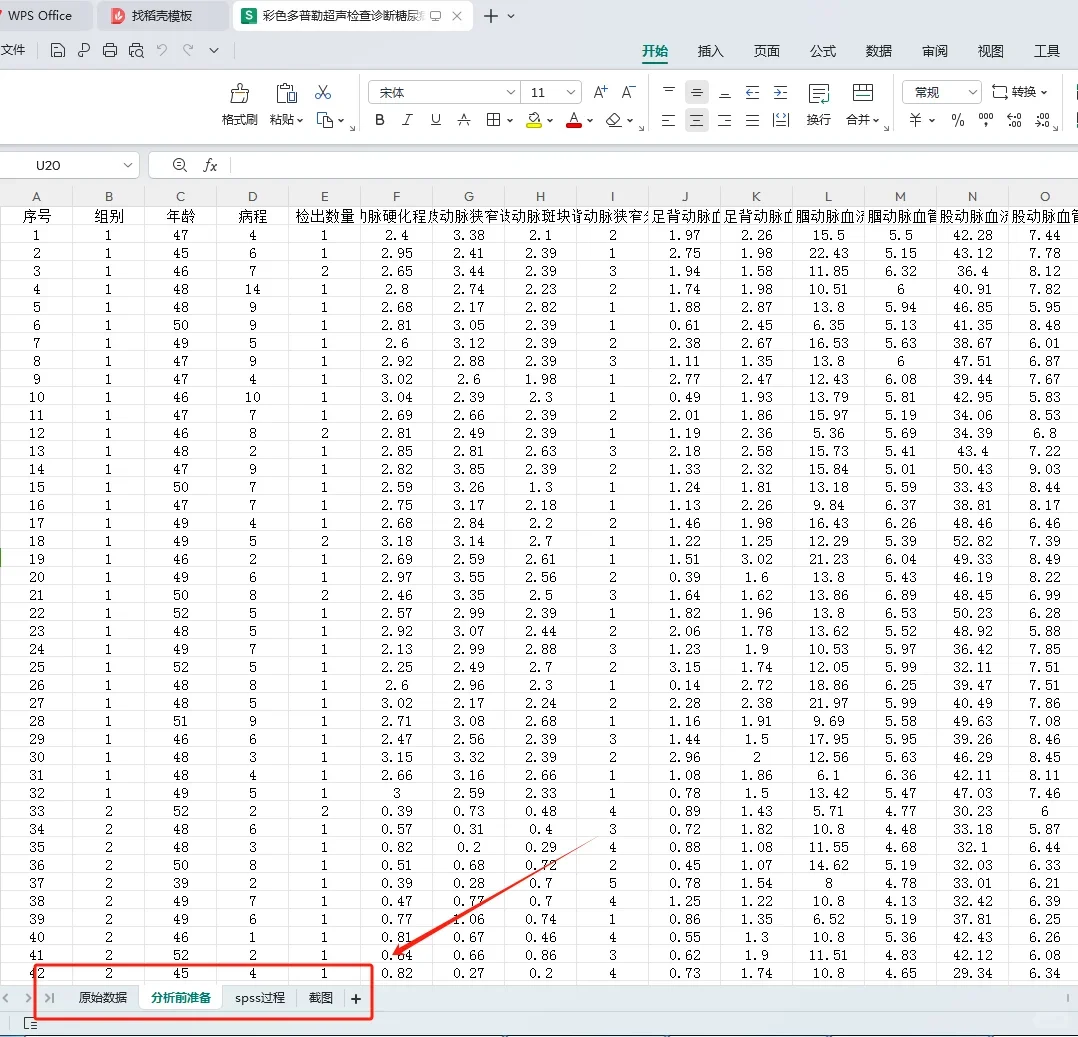
Task: Apply red font color
Action: coord(574,120)
